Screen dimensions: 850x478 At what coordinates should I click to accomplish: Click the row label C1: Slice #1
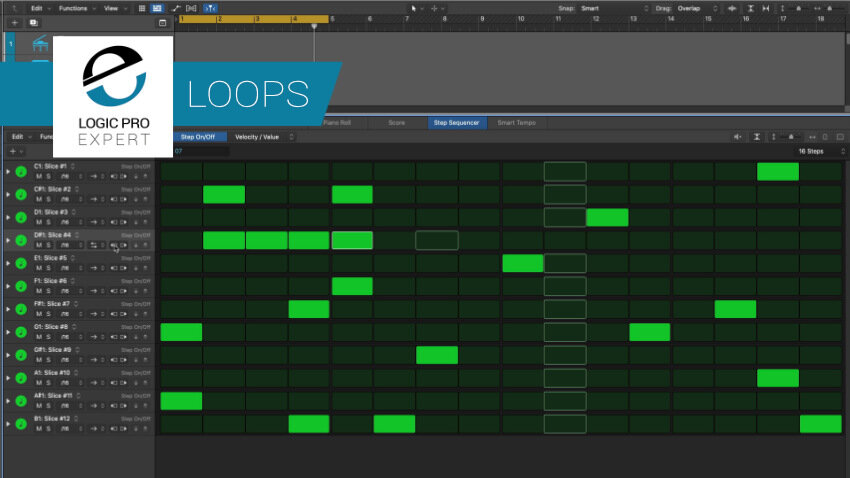50,166
